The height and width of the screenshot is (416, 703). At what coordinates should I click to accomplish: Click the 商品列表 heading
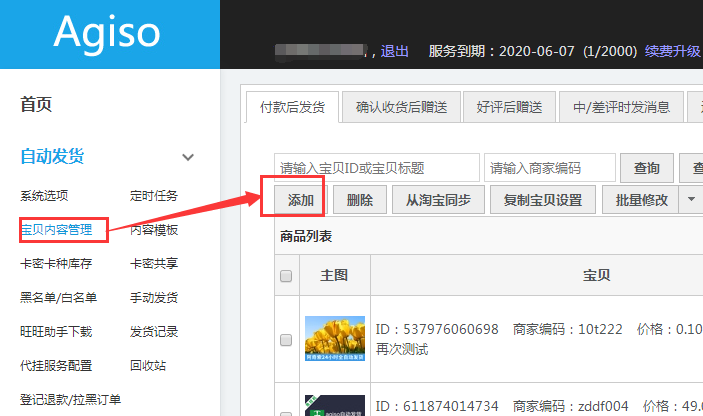(x=306, y=236)
